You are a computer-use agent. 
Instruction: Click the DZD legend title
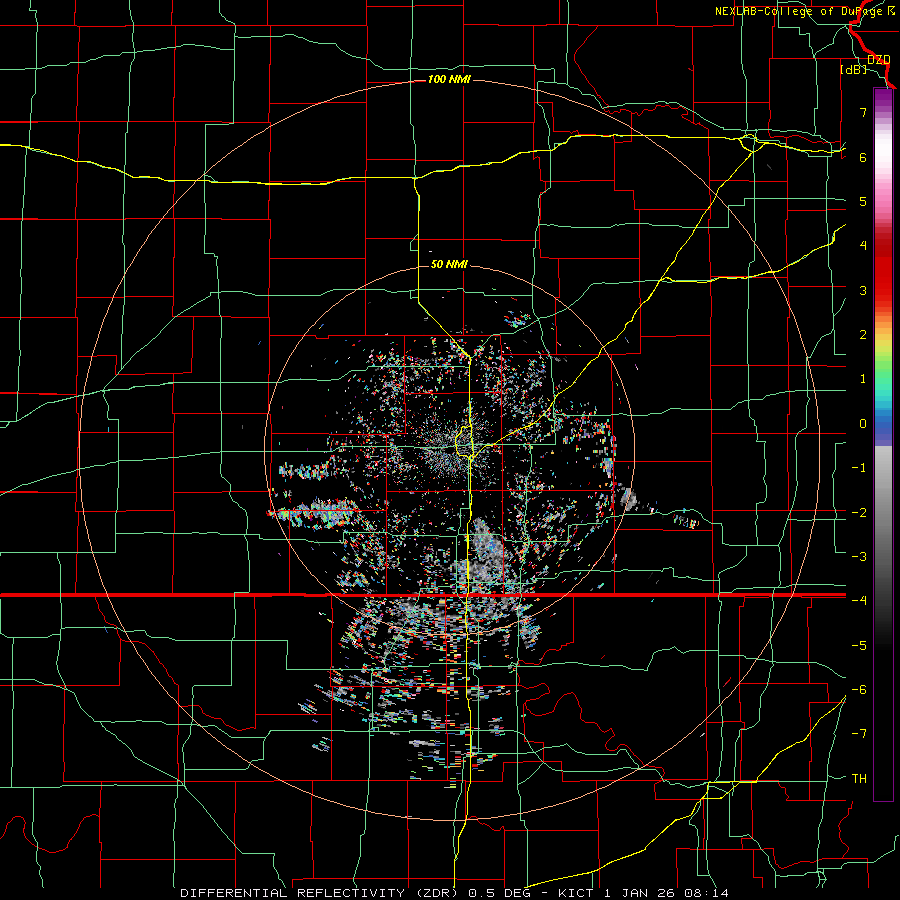pyautogui.click(x=878, y=60)
